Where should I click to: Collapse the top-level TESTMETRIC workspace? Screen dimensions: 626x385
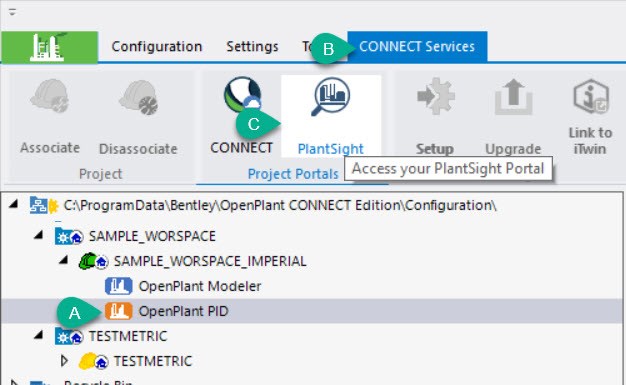[39, 335]
